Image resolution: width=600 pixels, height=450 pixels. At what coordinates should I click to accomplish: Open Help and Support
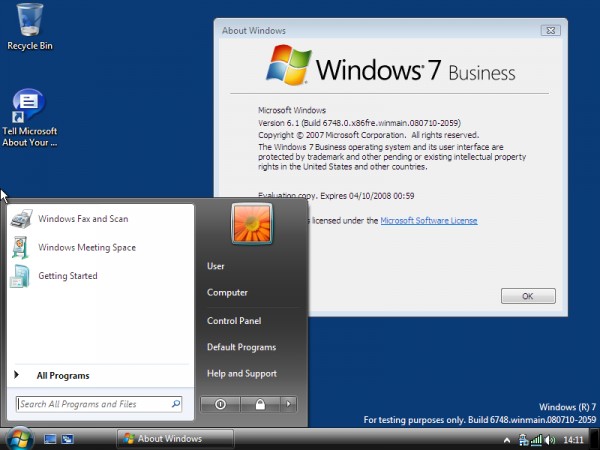(x=242, y=373)
